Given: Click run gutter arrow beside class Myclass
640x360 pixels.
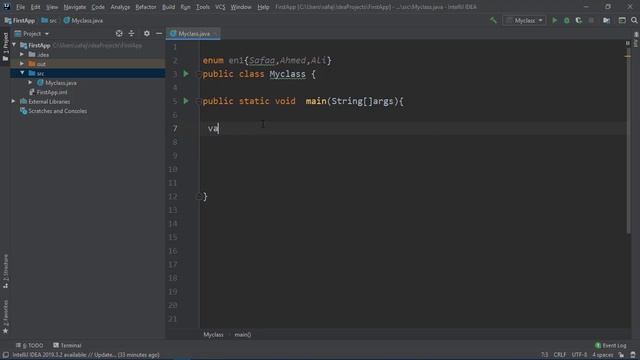Looking at the screenshot, I should click(186, 74).
